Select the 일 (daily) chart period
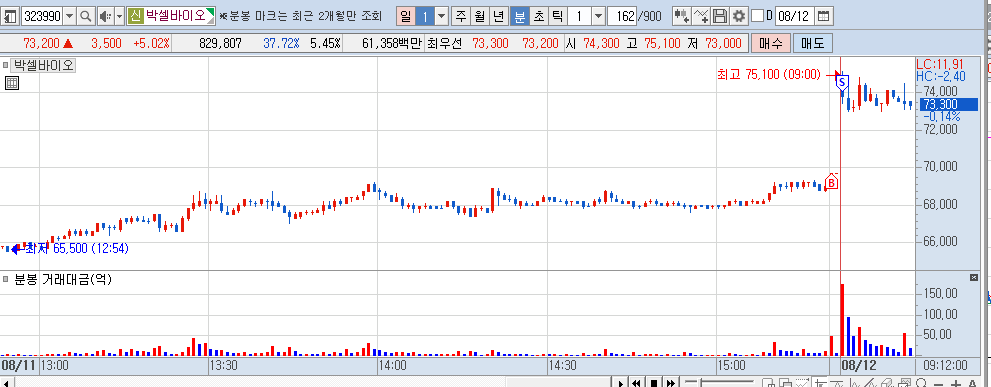The height and width of the screenshot is (387, 991). [405, 16]
